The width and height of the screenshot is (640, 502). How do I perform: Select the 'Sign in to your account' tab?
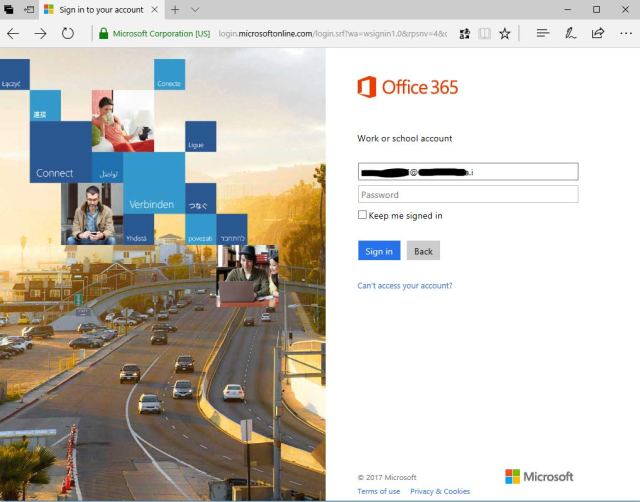point(101,9)
